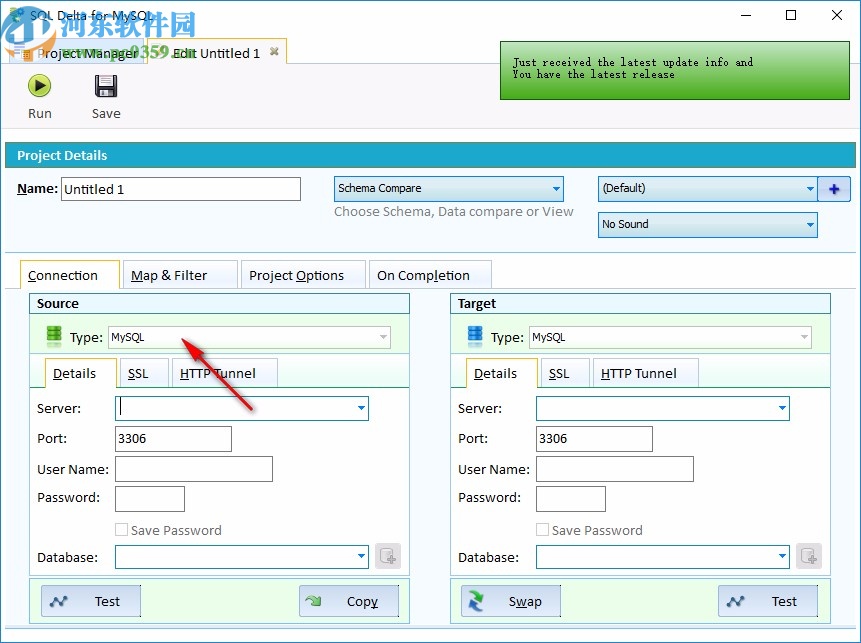Copy Source settings to Target
The height and width of the screenshot is (643, 861).
[349, 601]
